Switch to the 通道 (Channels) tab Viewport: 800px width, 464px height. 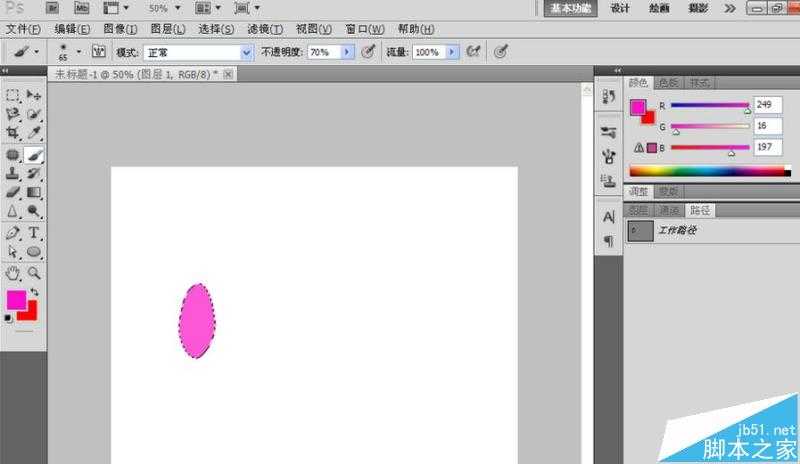pyautogui.click(x=667, y=210)
